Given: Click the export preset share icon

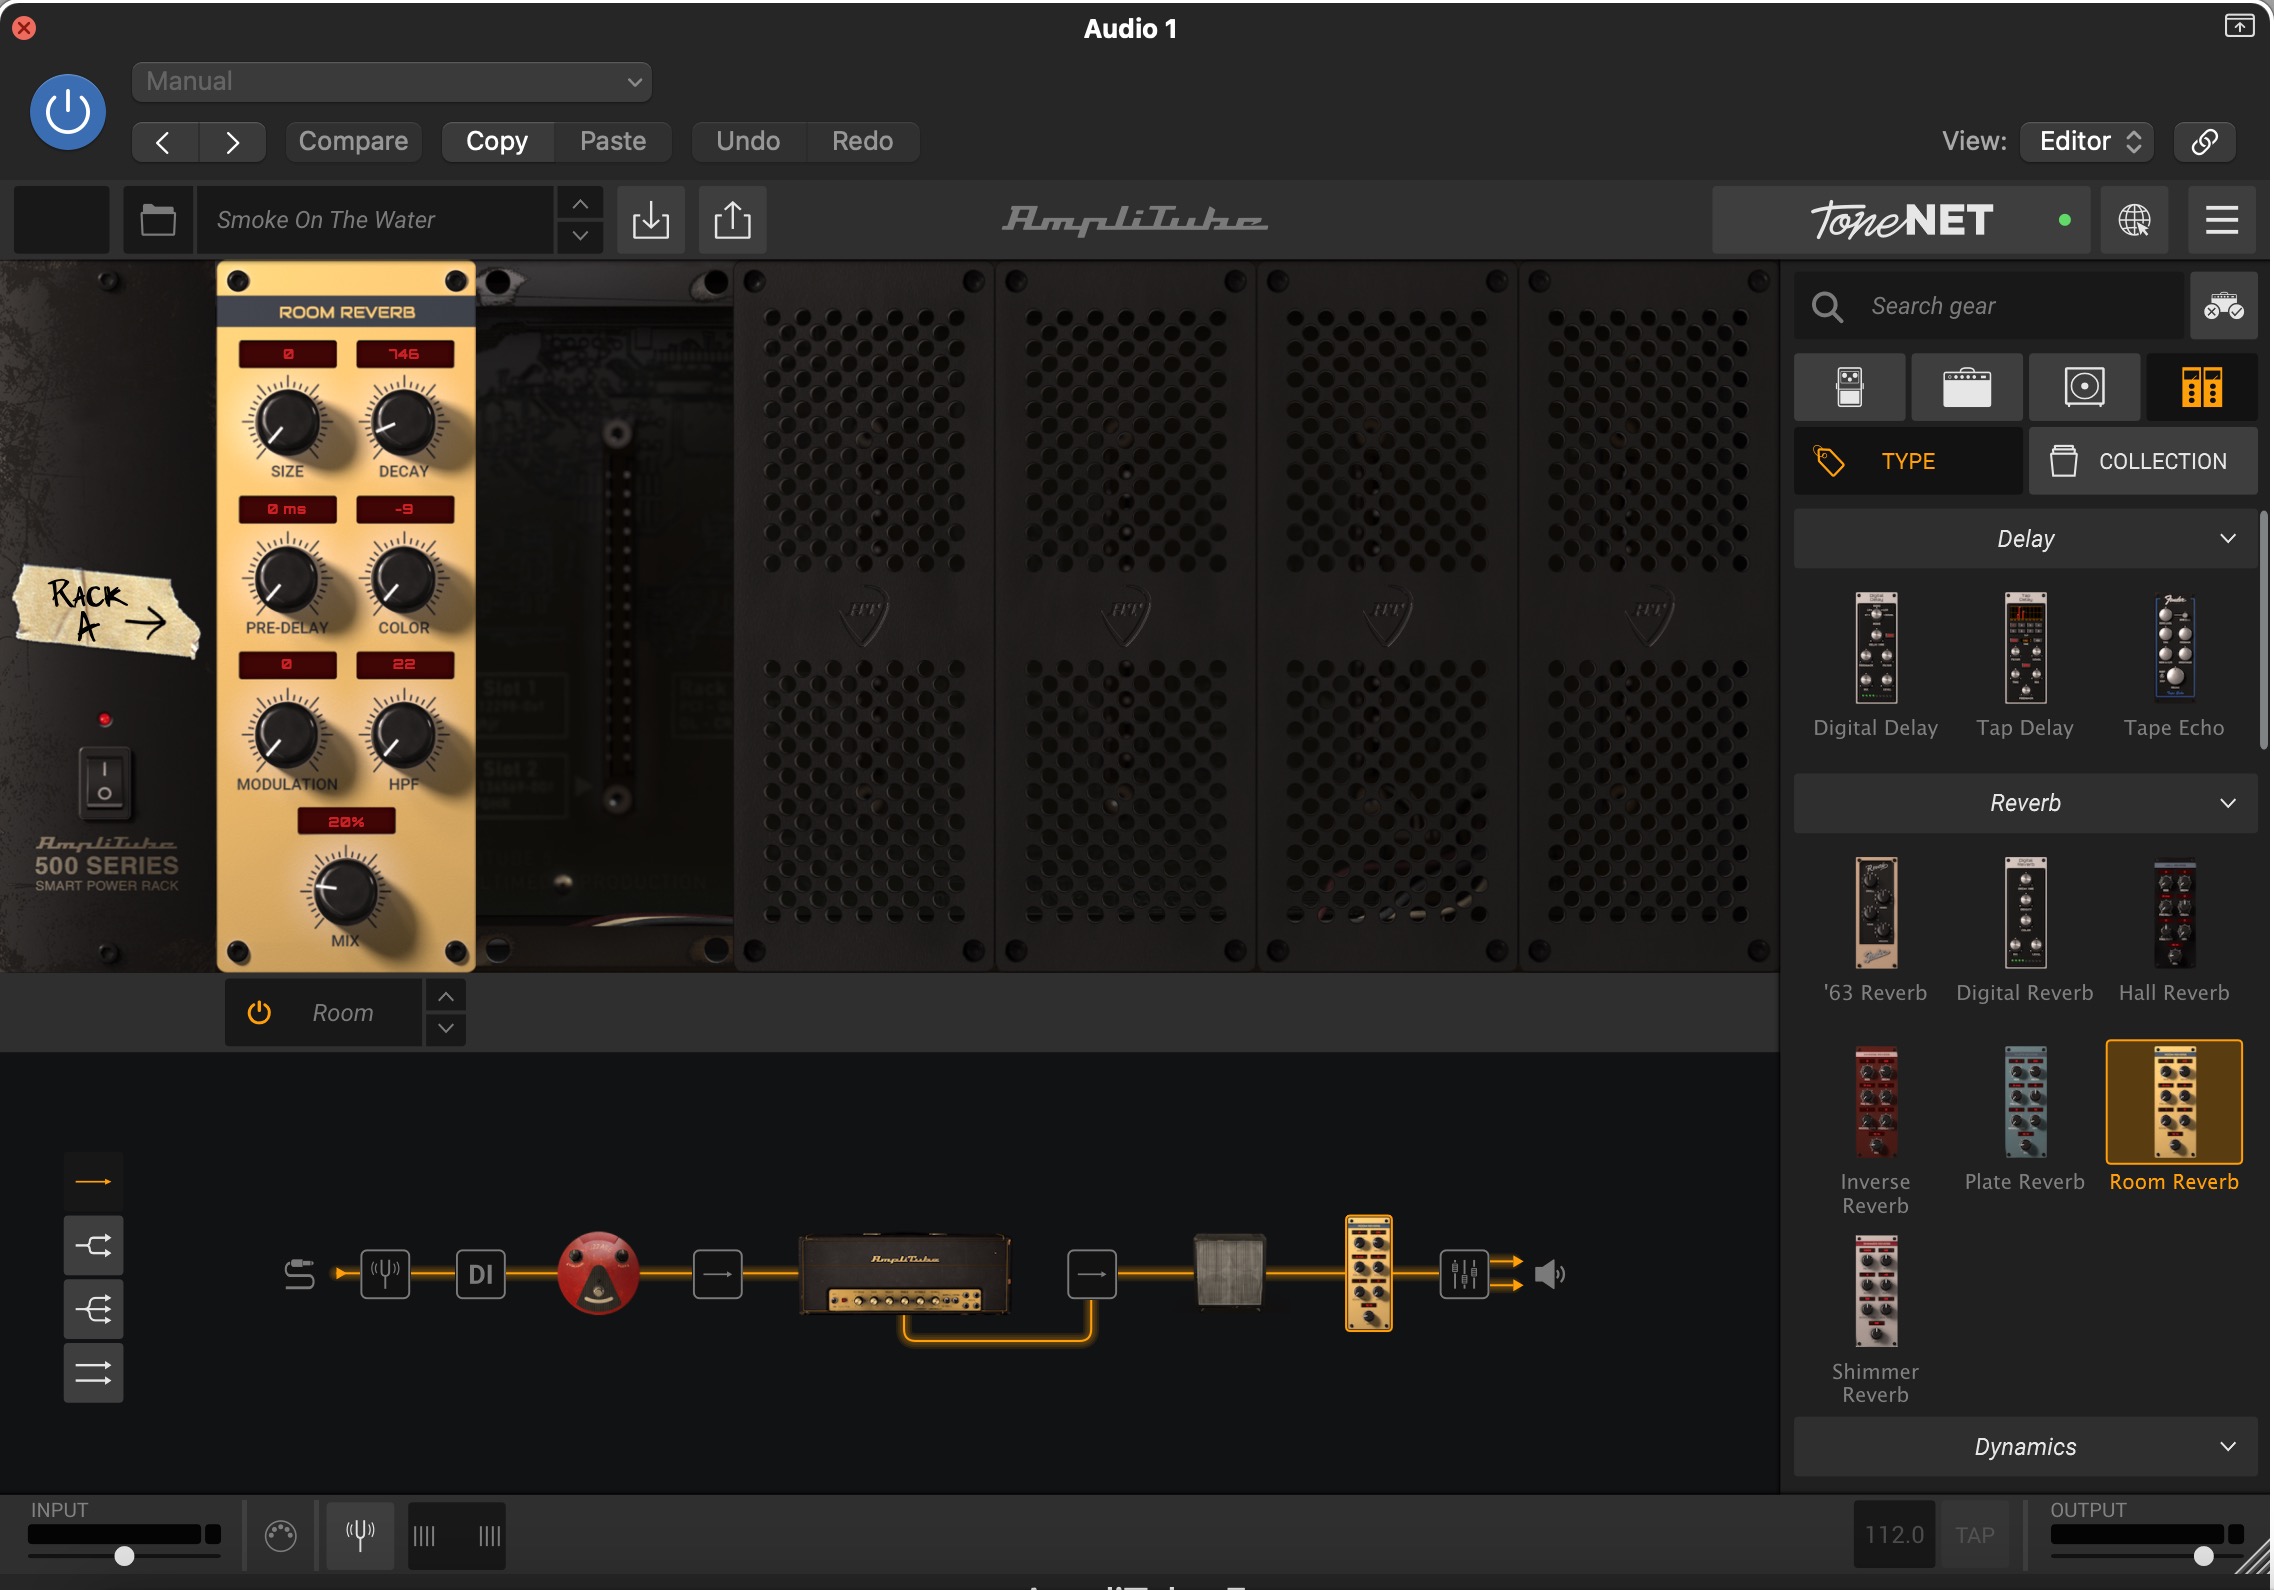Looking at the screenshot, I should 732,219.
